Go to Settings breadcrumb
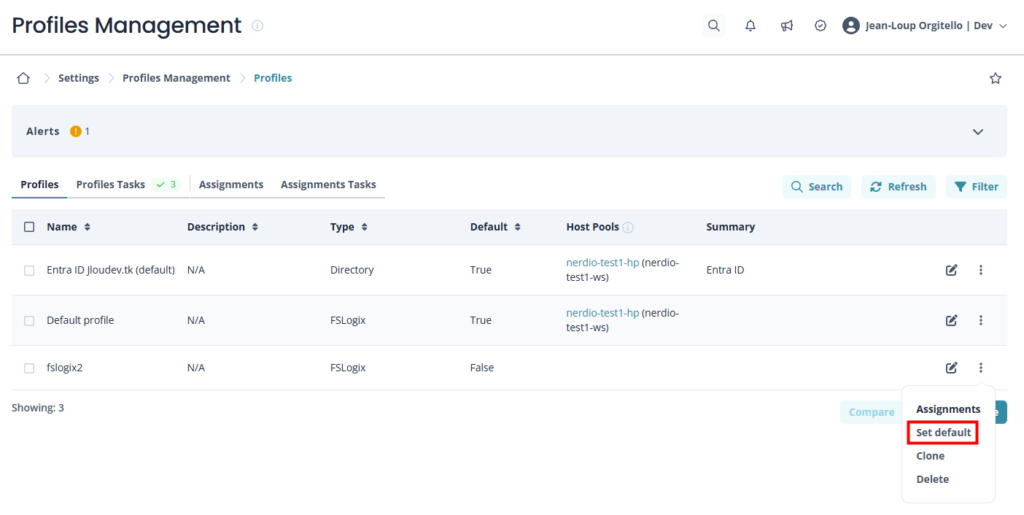Viewport: 1024px width, 515px height. pyautogui.click(x=78, y=78)
